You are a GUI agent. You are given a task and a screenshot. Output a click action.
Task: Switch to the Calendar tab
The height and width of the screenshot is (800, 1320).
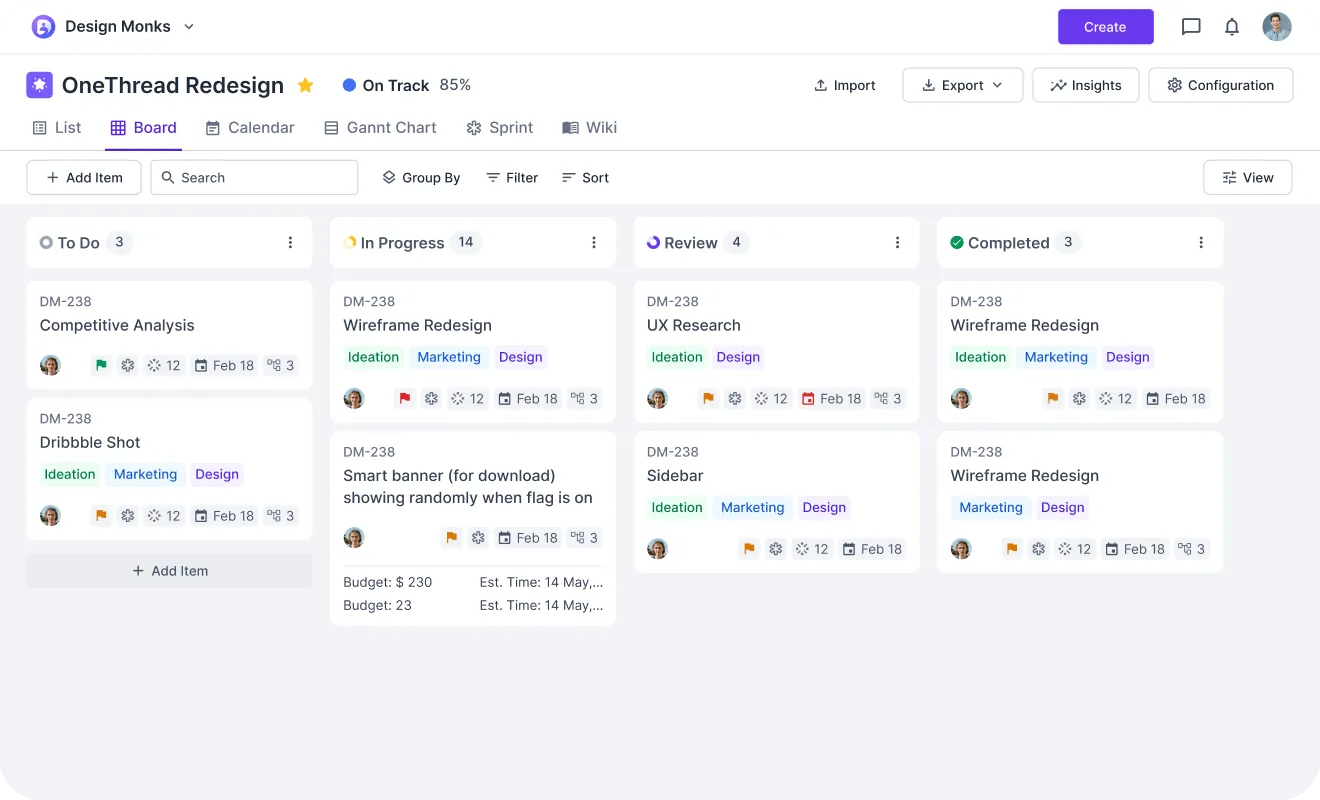coord(250,128)
